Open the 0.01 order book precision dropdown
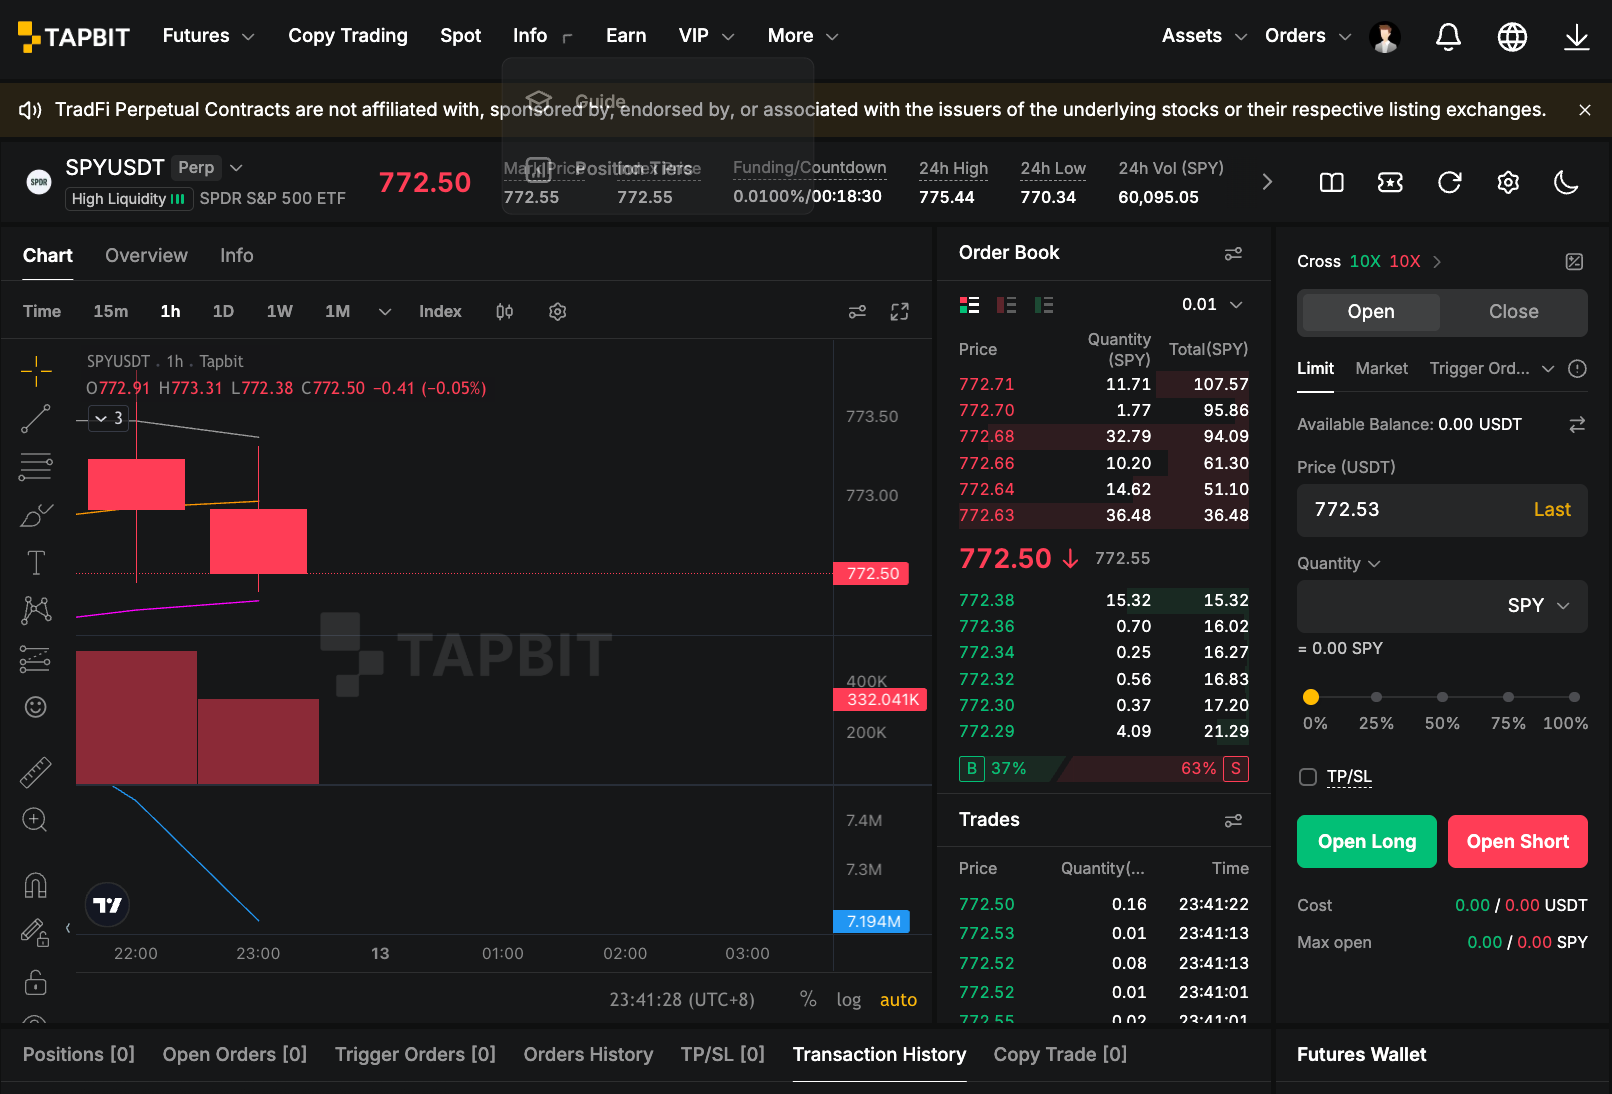The height and width of the screenshot is (1094, 1612). point(1212,304)
